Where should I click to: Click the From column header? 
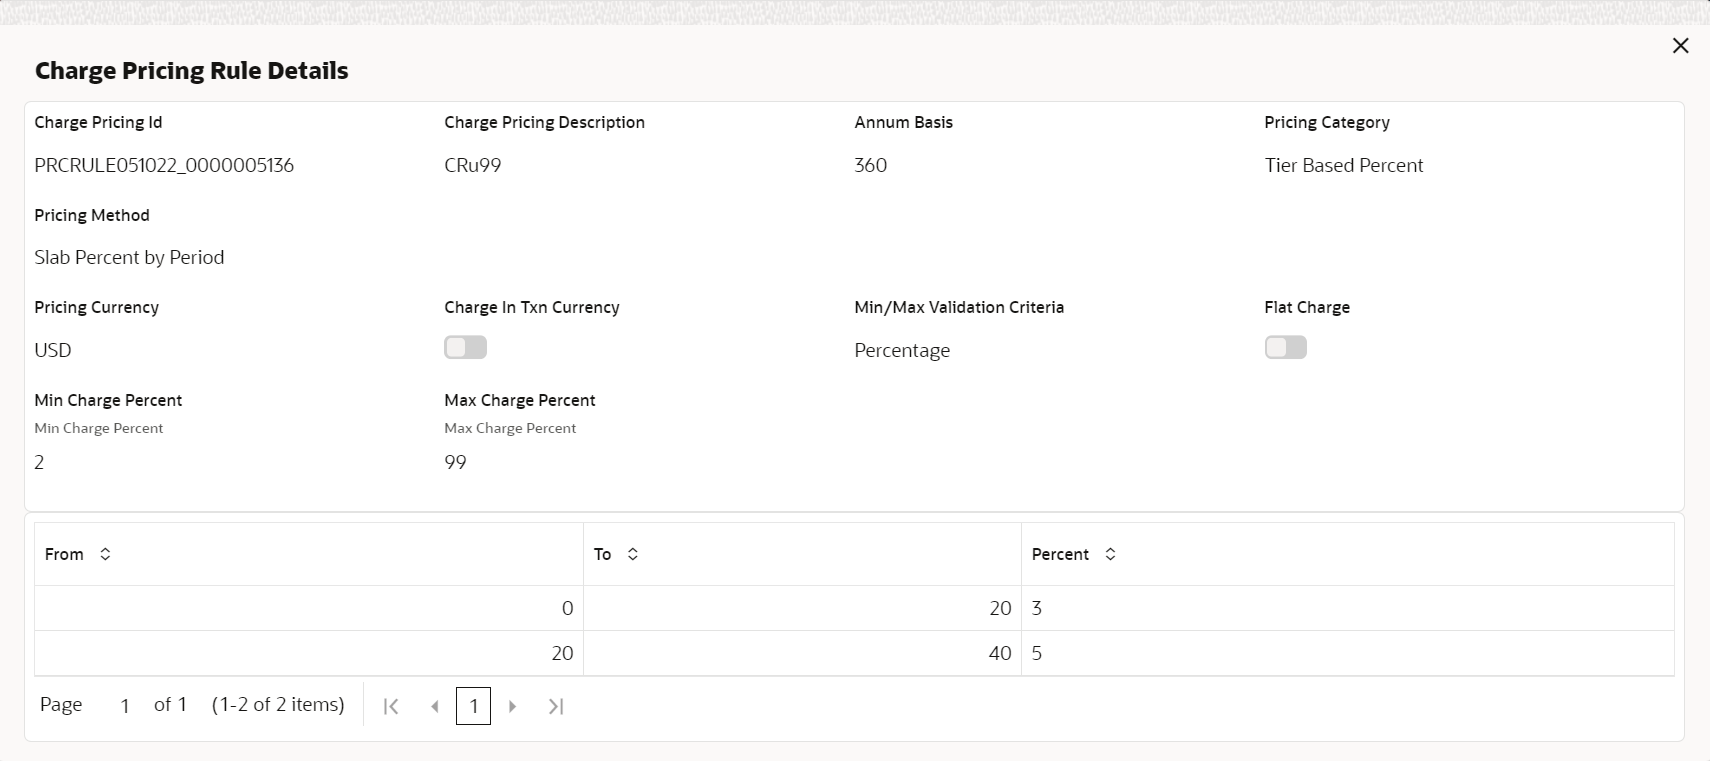64,554
